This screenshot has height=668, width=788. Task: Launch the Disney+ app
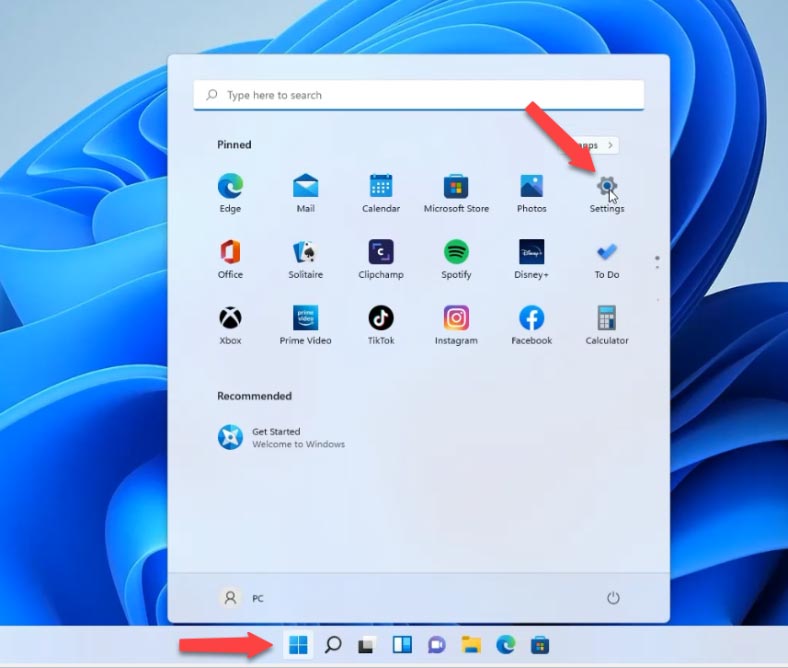(532, 259)
